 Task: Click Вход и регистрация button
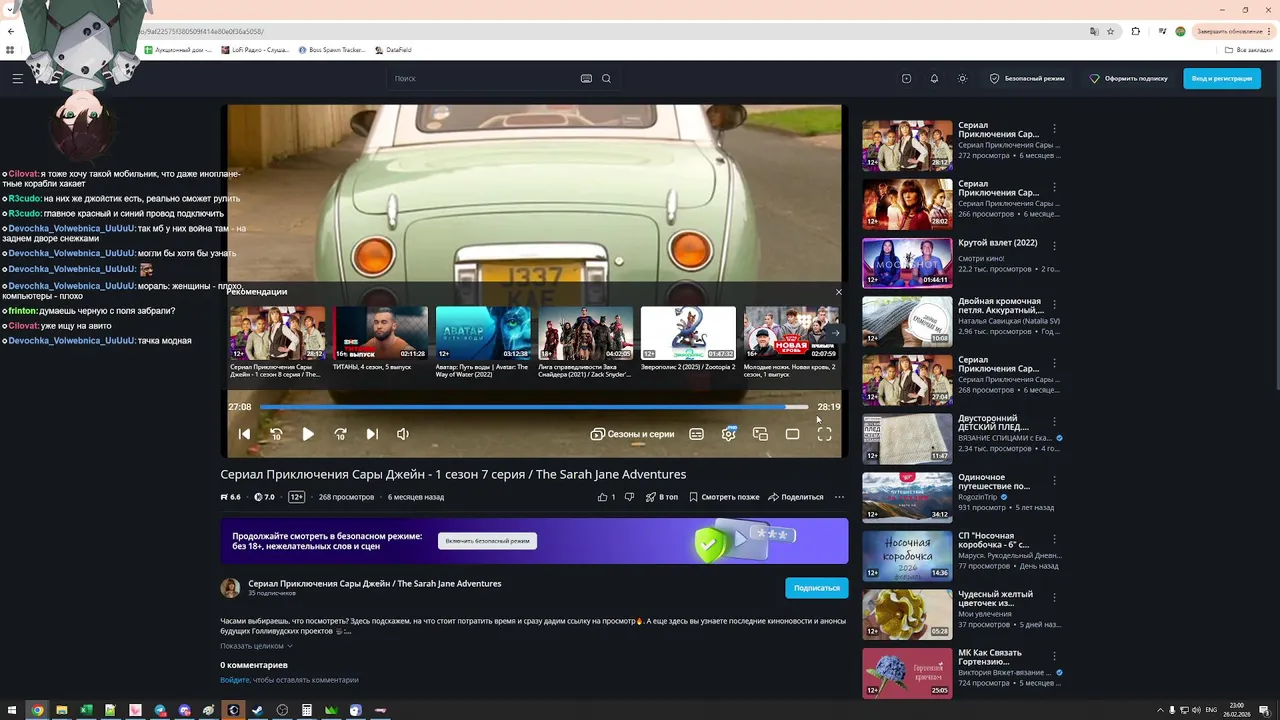(x=1221, y=78)
